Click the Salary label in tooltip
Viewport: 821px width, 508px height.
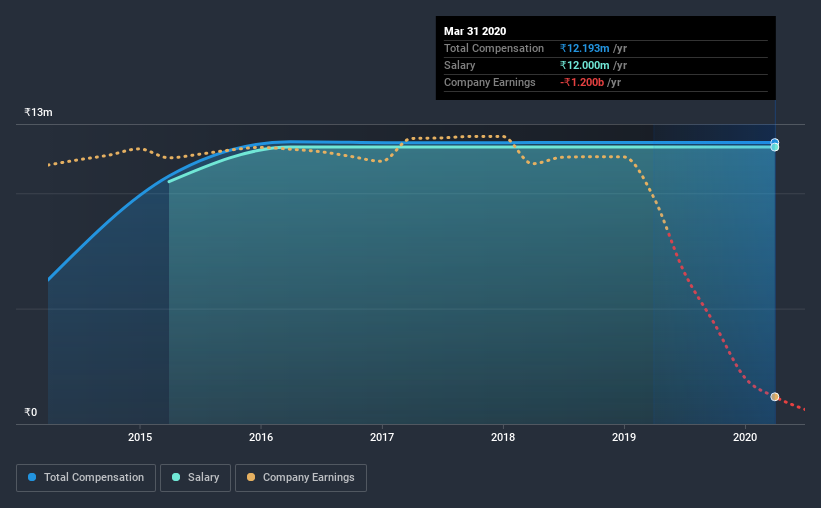pyautogui.click(x=459, y=65)
